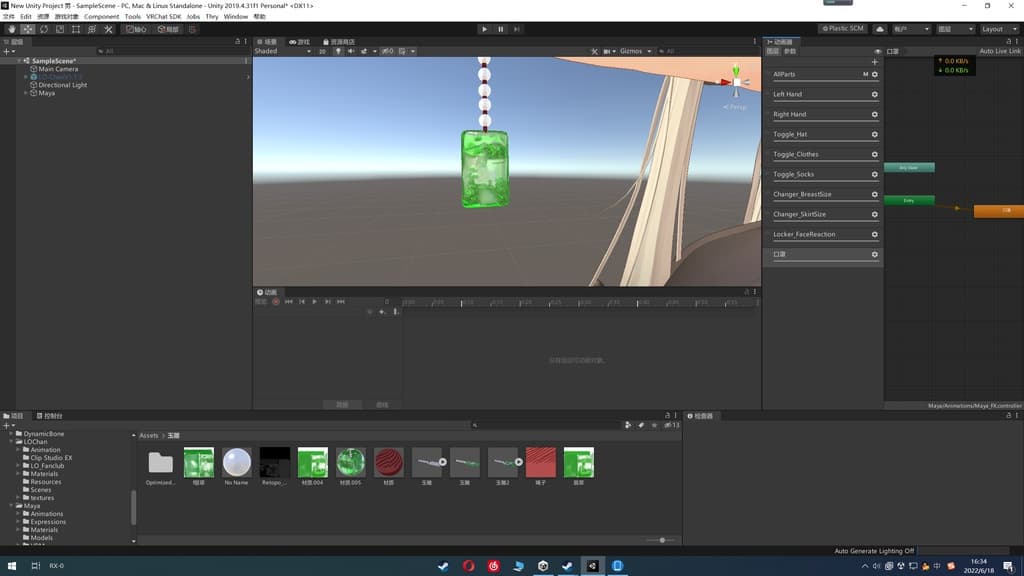This screenshot has height=576, width=1024.
Task: Toggle scene lighting in Scene view
Action: 338,51
